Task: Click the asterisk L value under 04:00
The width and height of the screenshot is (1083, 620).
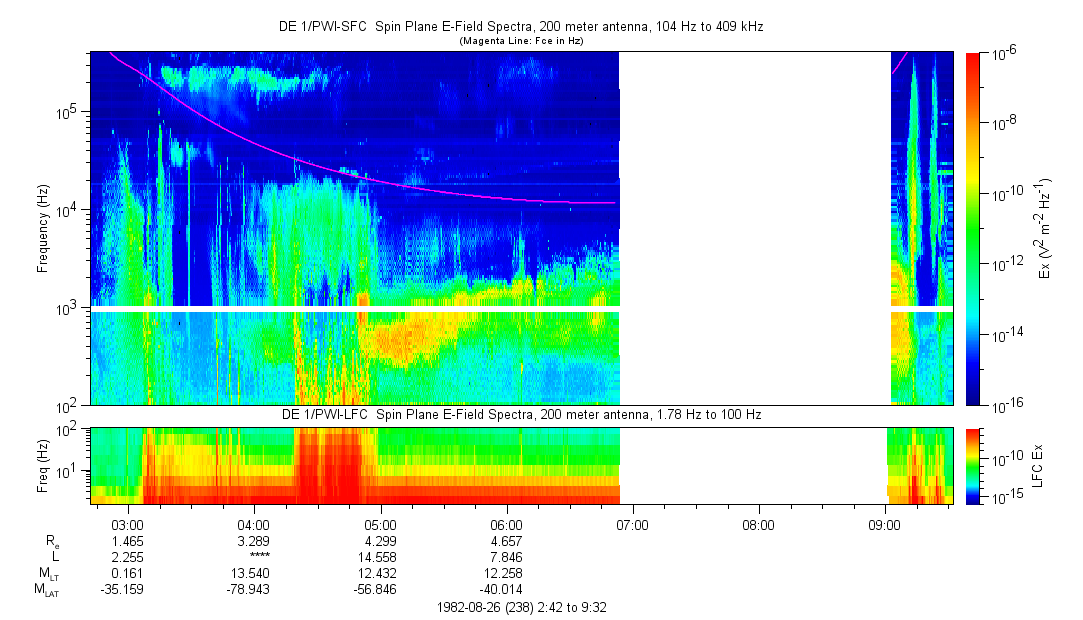Action: click(x=254, y=556)
